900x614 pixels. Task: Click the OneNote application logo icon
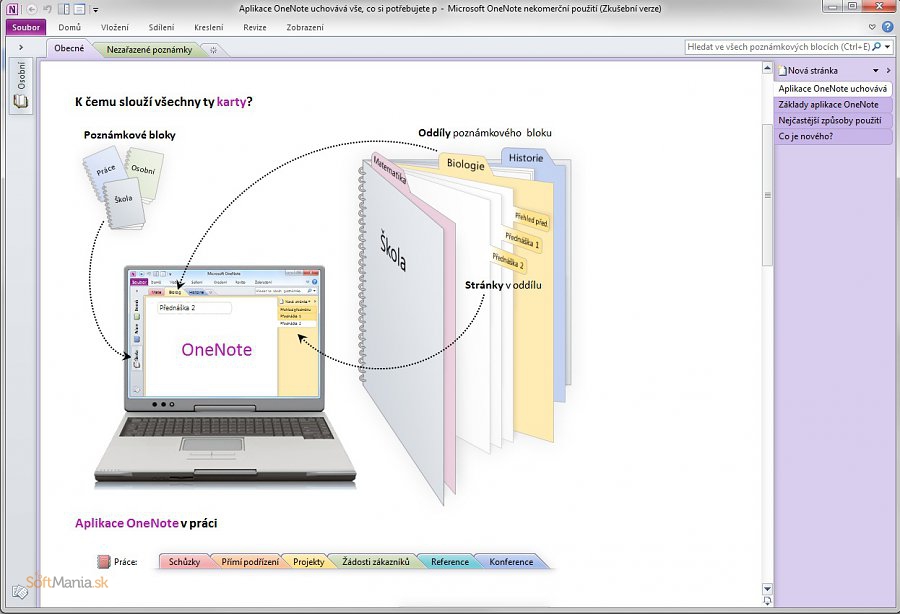click(12, 9)
